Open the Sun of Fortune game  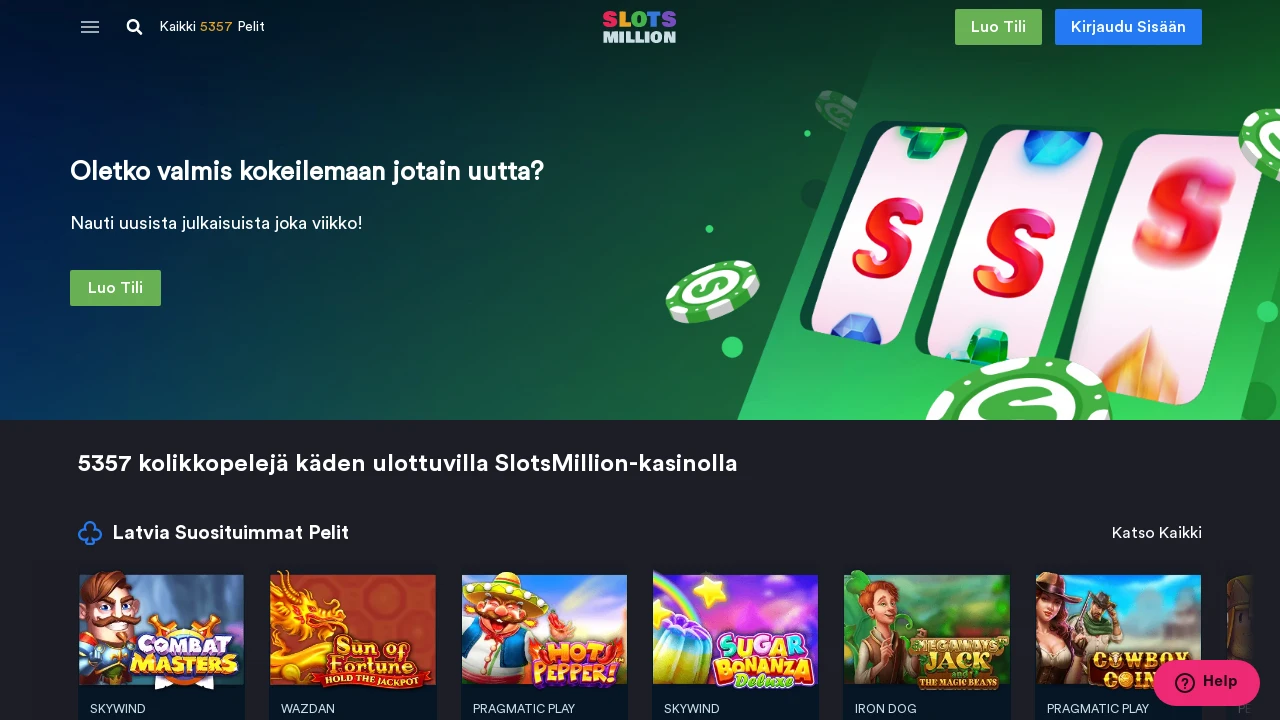click(x=353, y=630)
